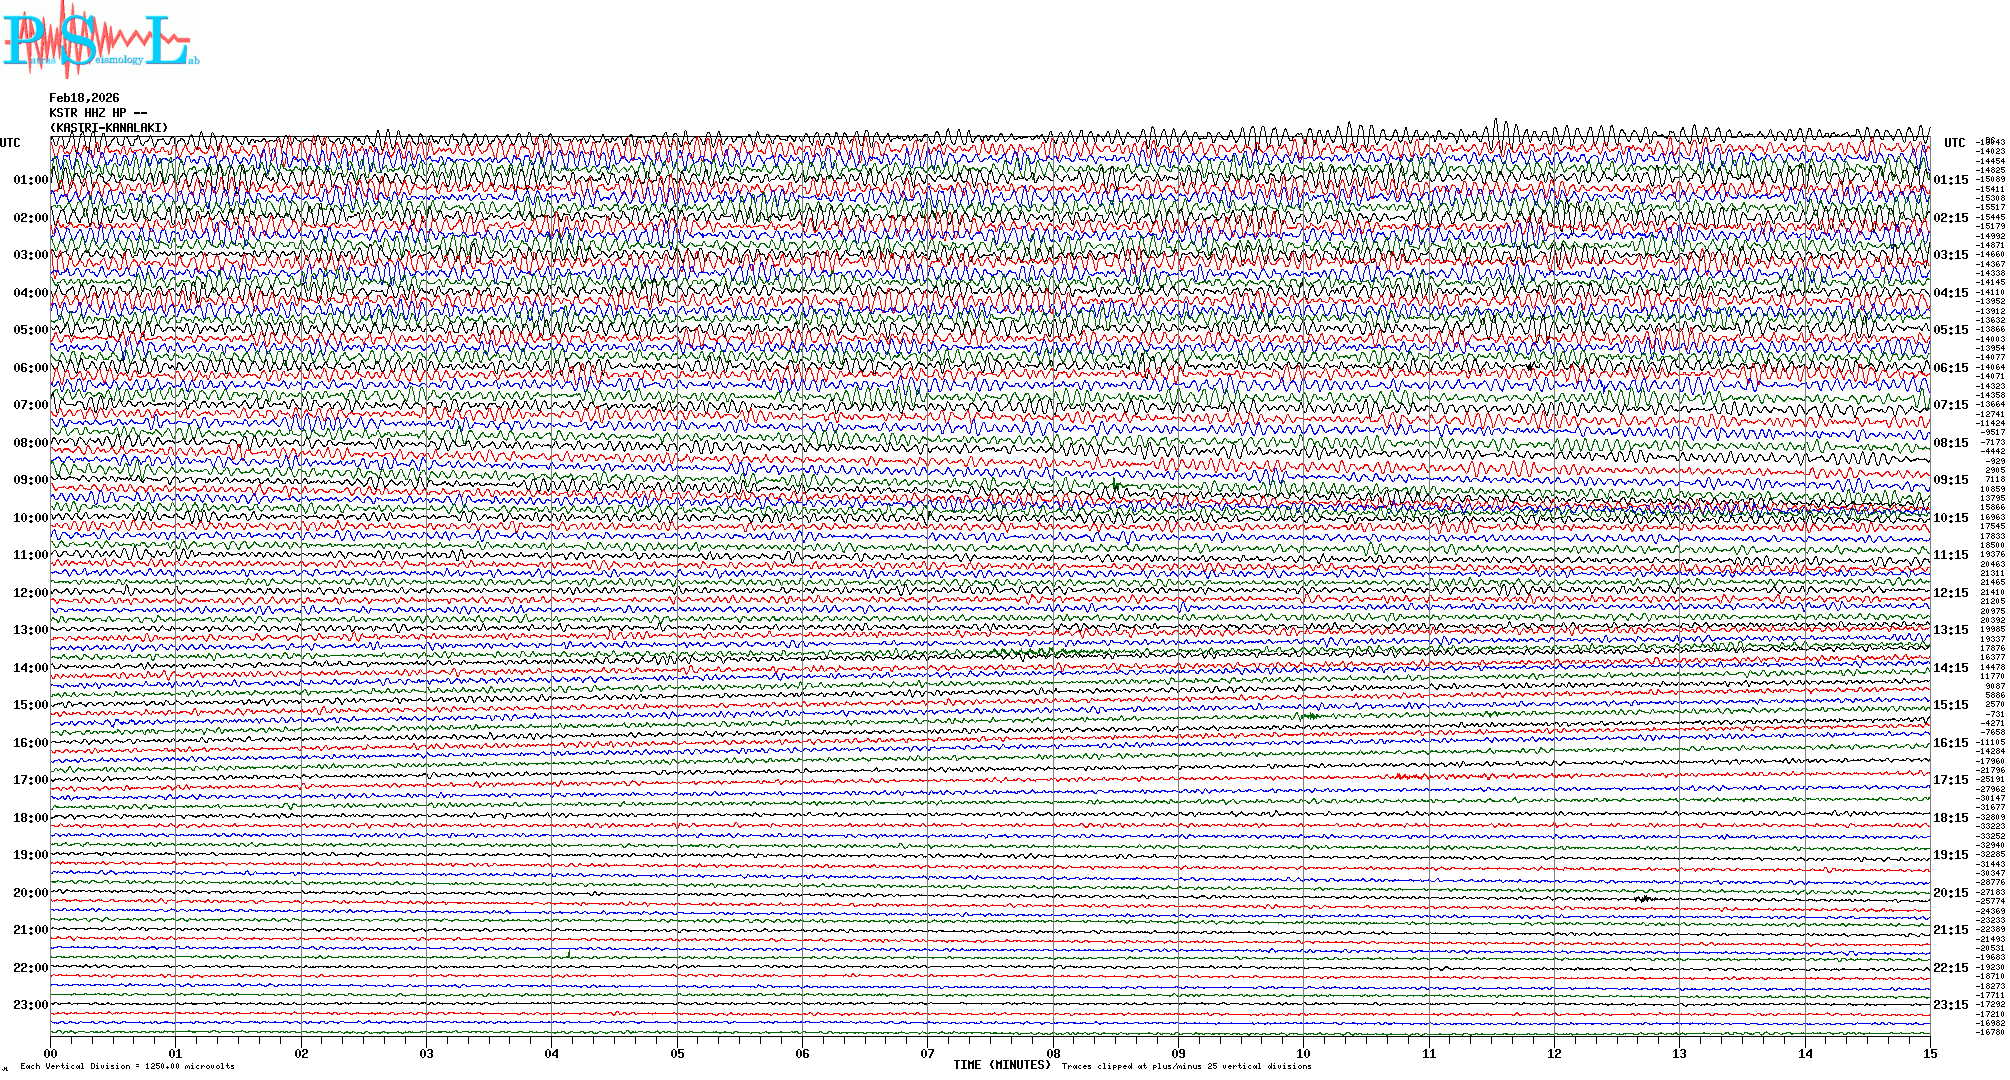Select the 01:00 hour label on the left
2010x1080 pixels.
click(30, 180)
